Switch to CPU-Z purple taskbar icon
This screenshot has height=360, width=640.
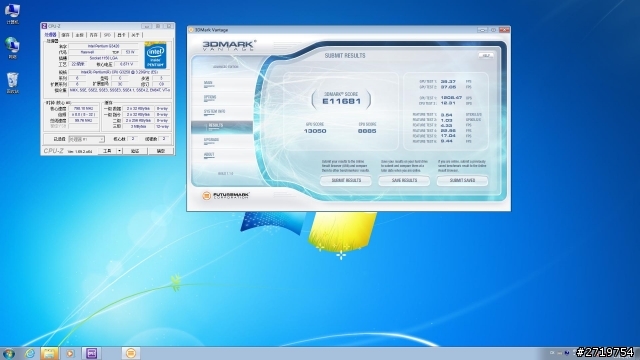pos(91,353)
